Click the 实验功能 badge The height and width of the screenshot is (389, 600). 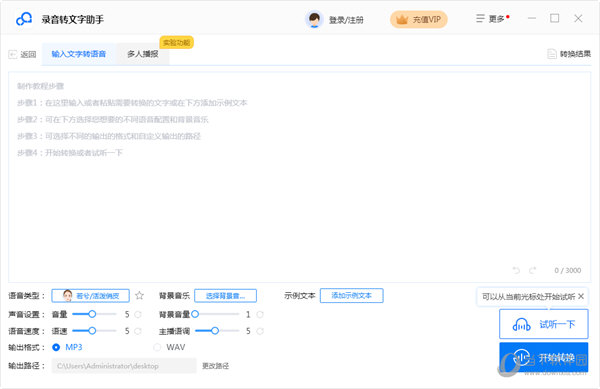pos(176,42)
